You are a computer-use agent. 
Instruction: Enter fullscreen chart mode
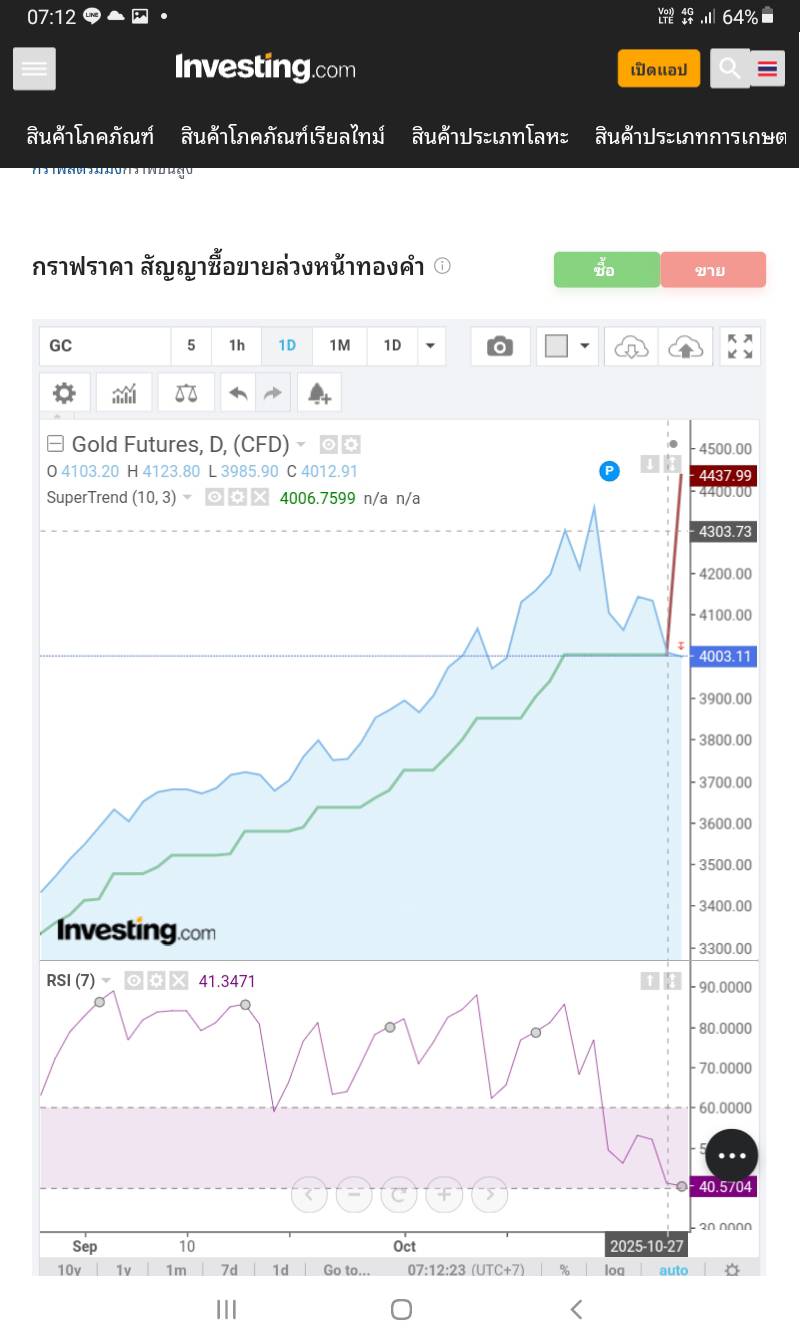[x=740, y=346]
